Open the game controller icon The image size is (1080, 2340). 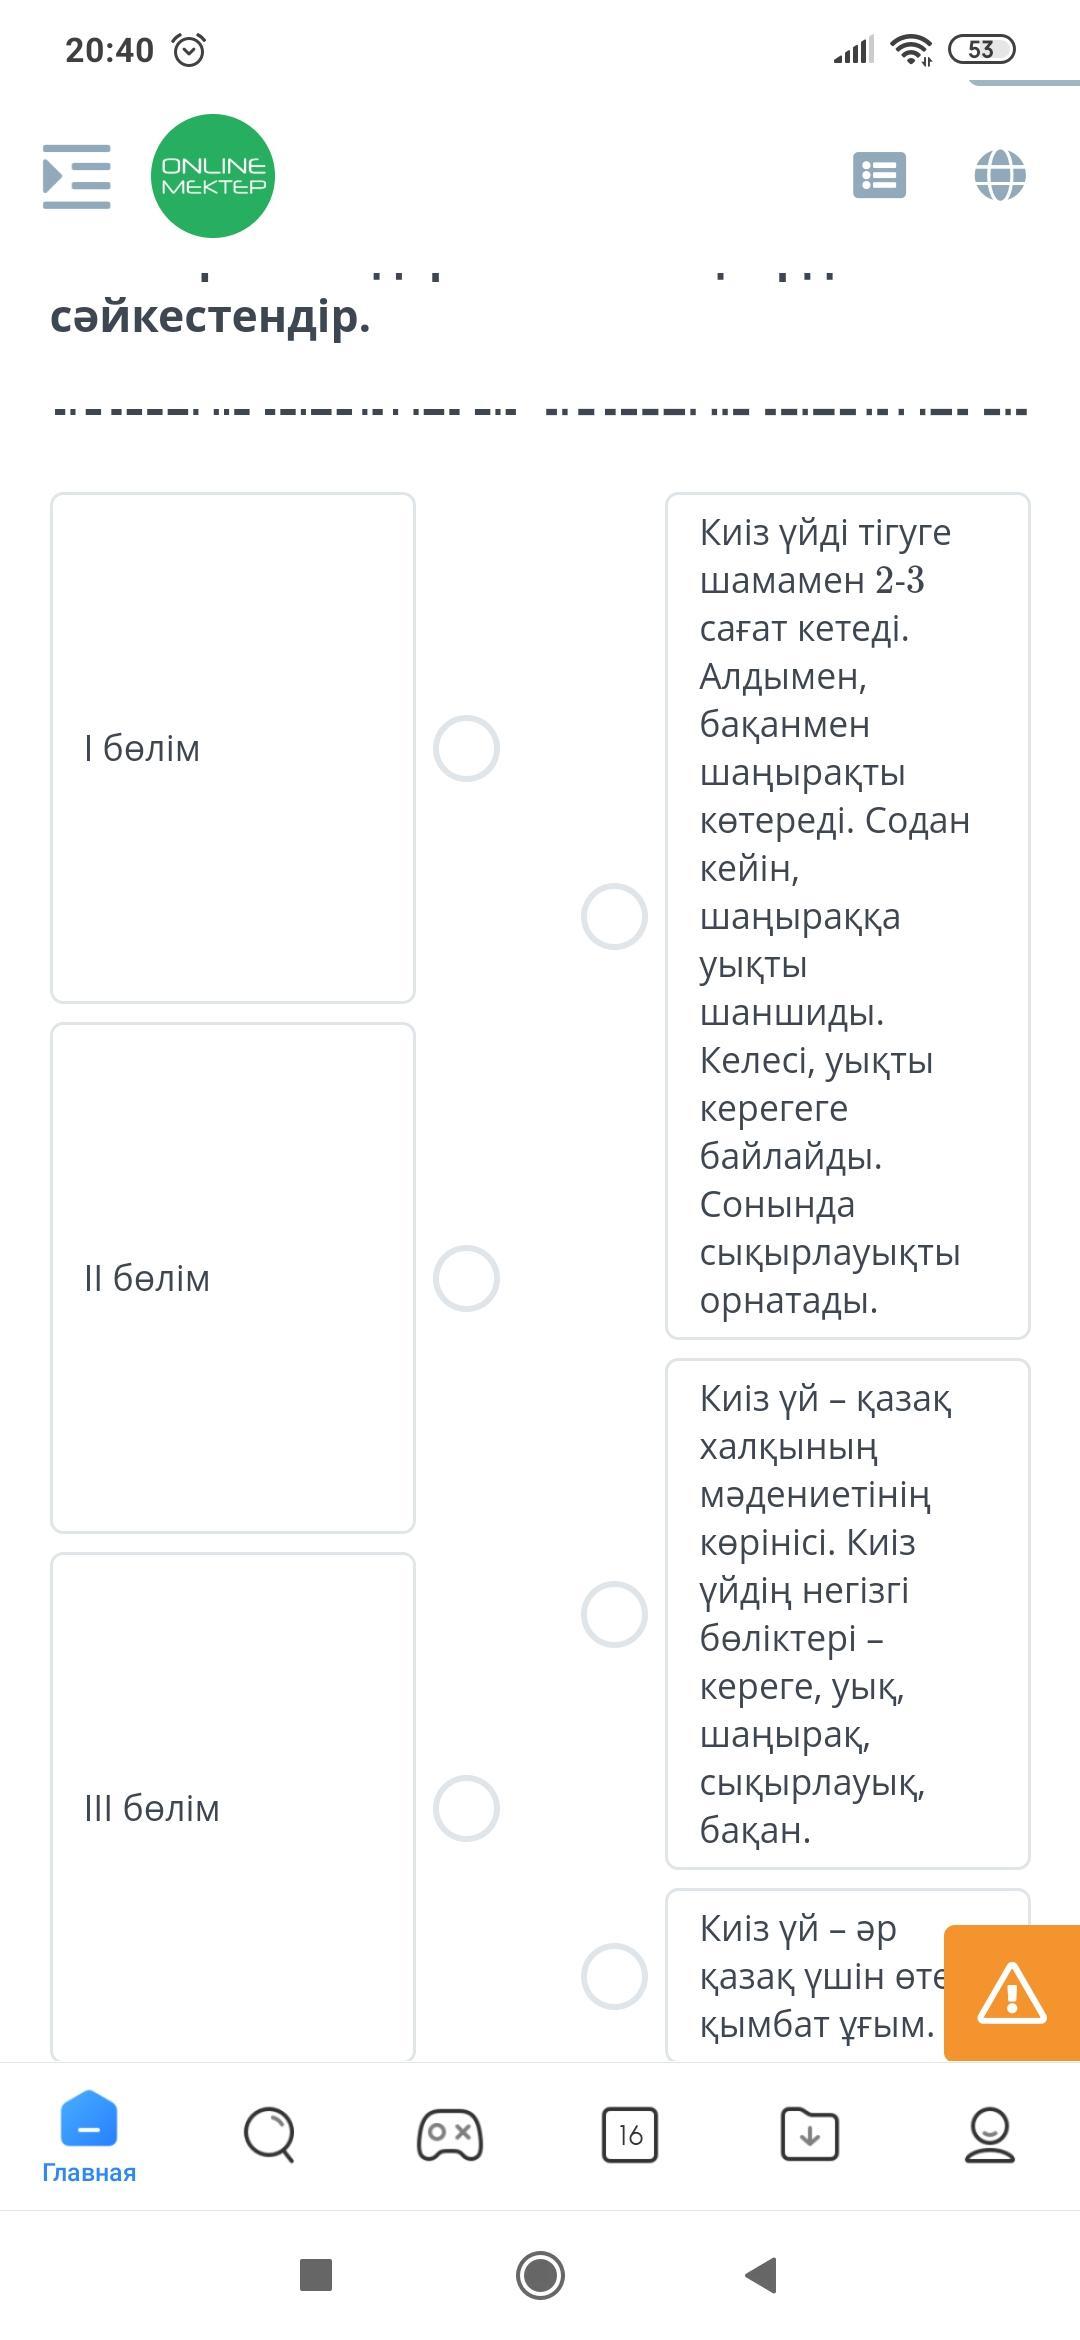click(x=450, y=2134)
